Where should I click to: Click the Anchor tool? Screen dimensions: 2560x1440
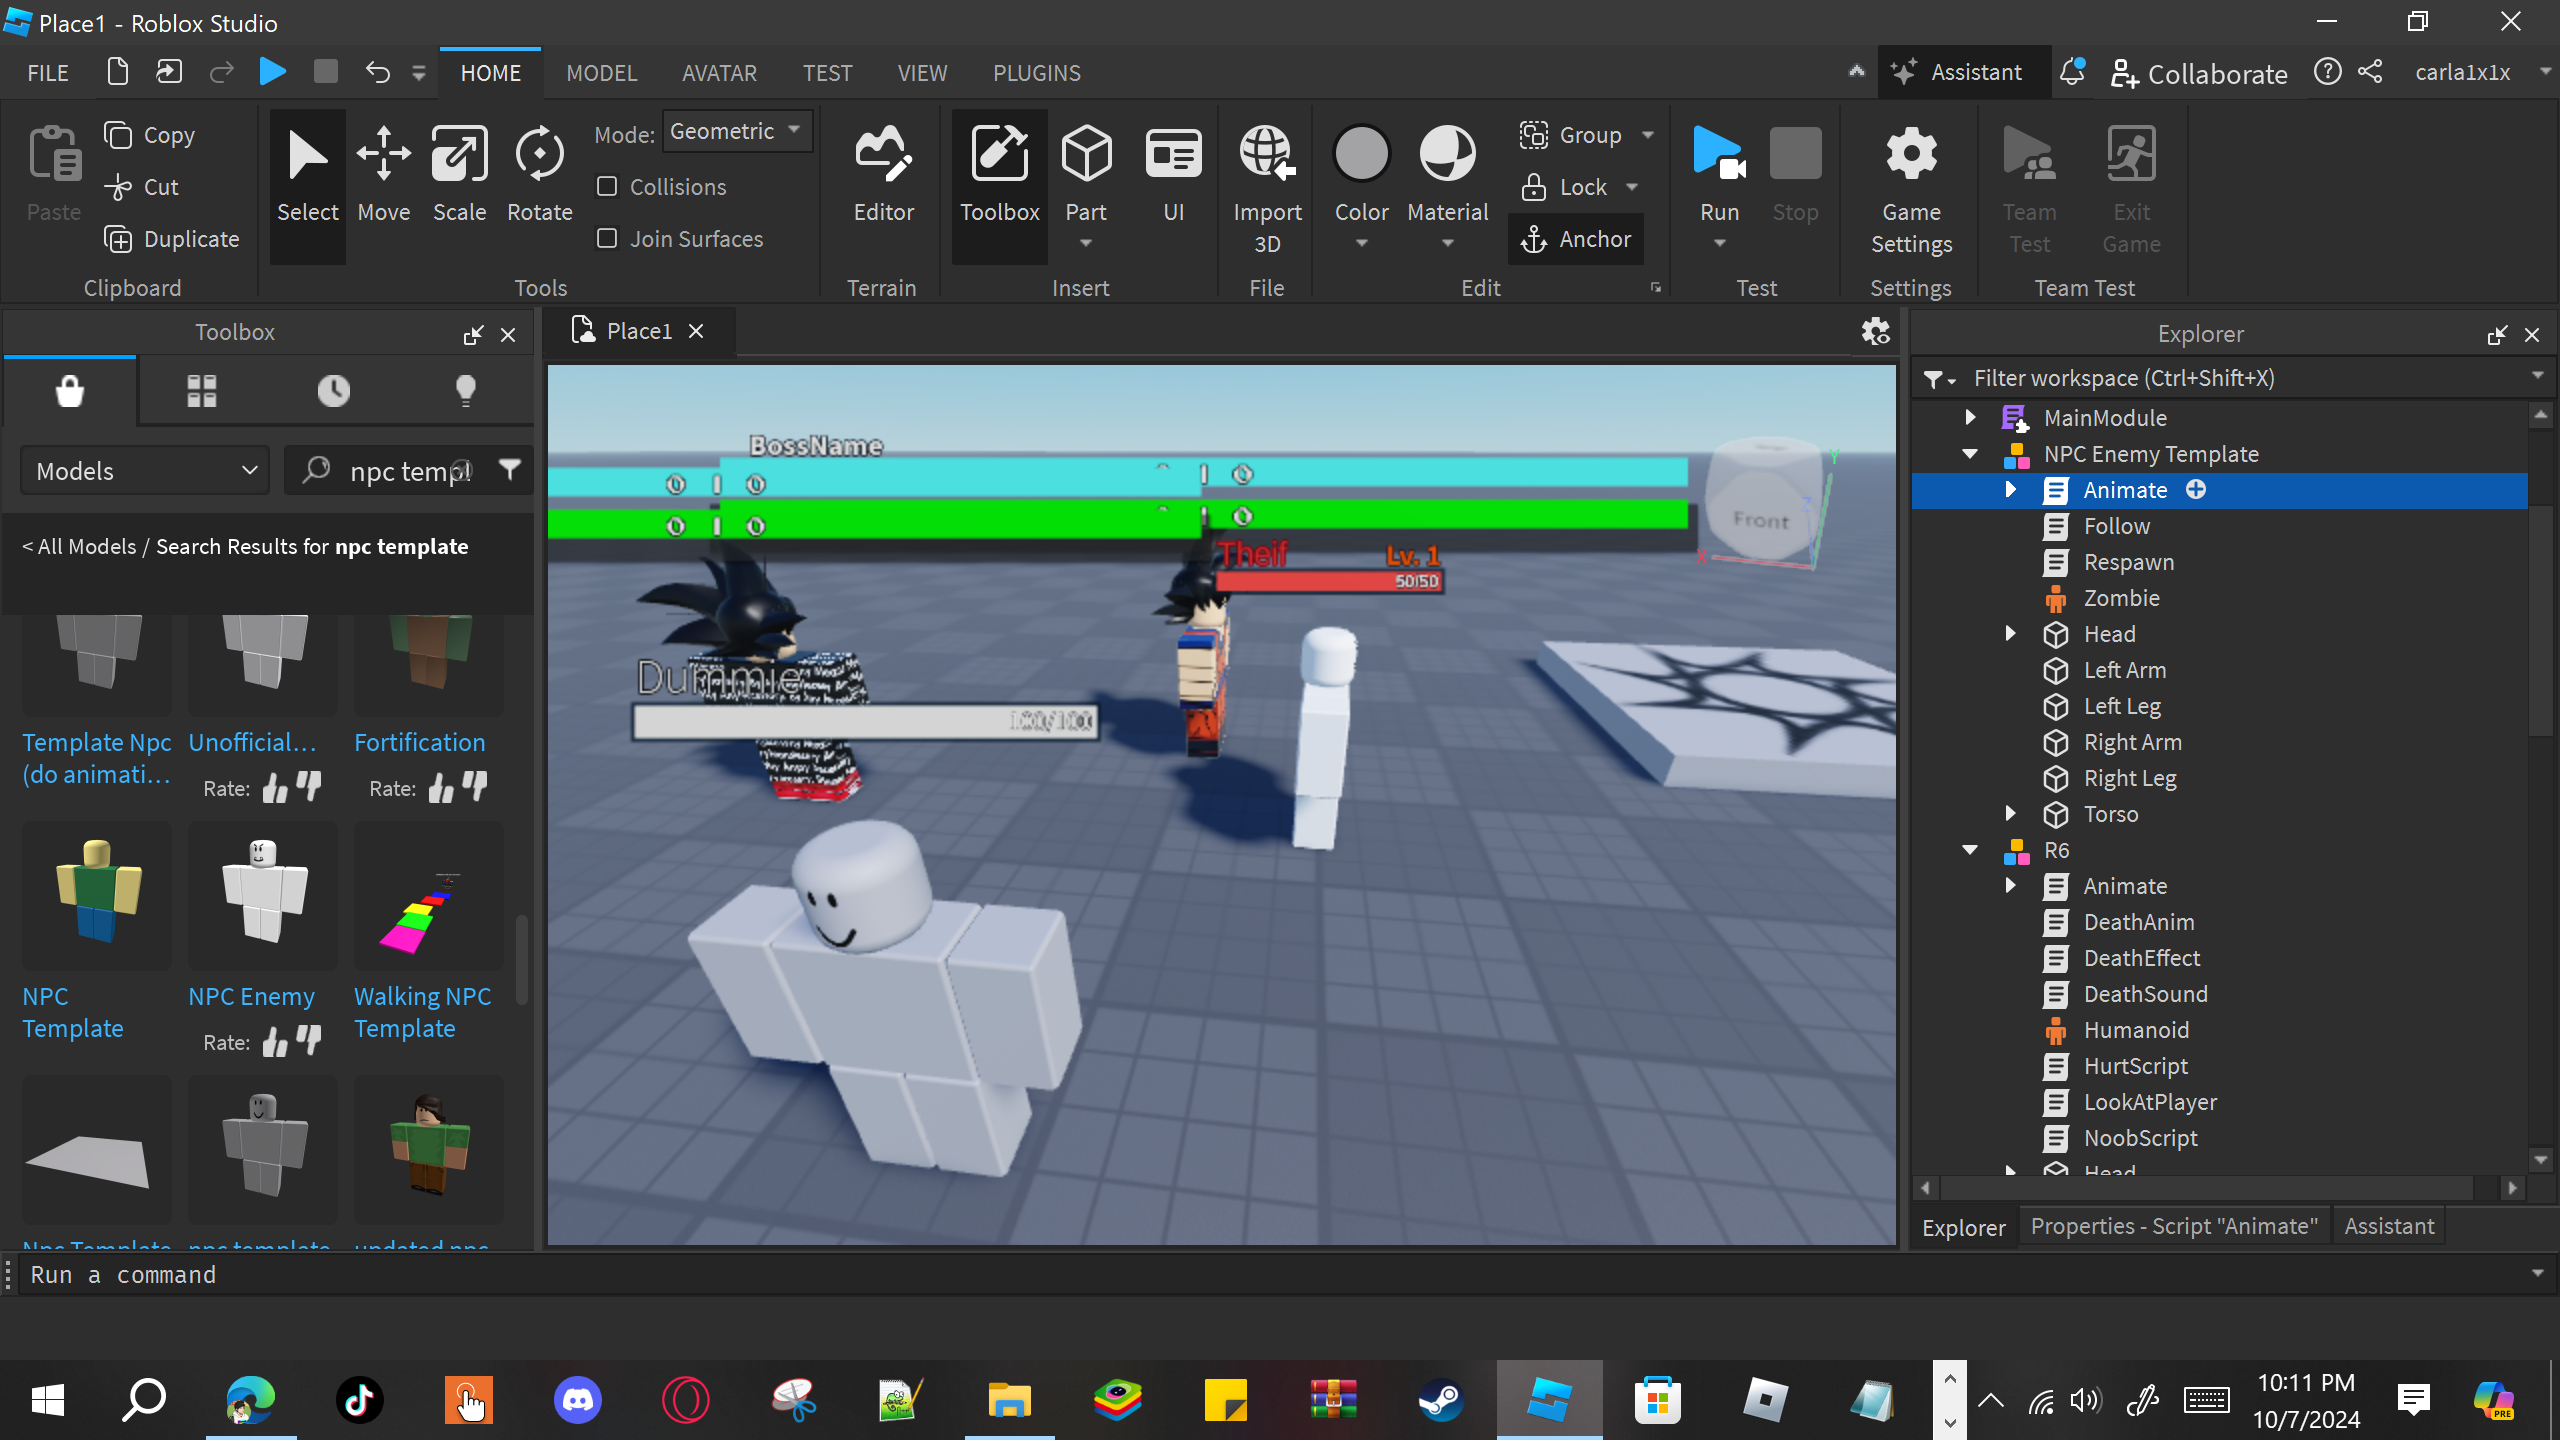point(1576,239)
